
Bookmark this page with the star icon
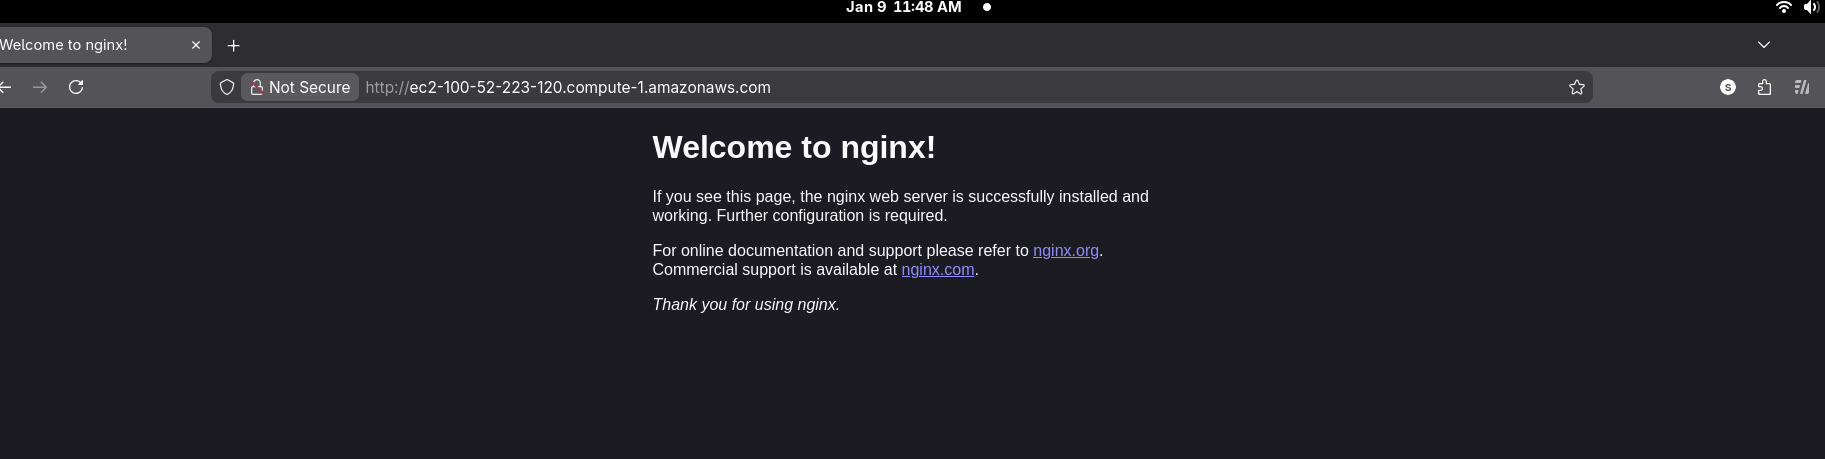(x=1577, y=88)
